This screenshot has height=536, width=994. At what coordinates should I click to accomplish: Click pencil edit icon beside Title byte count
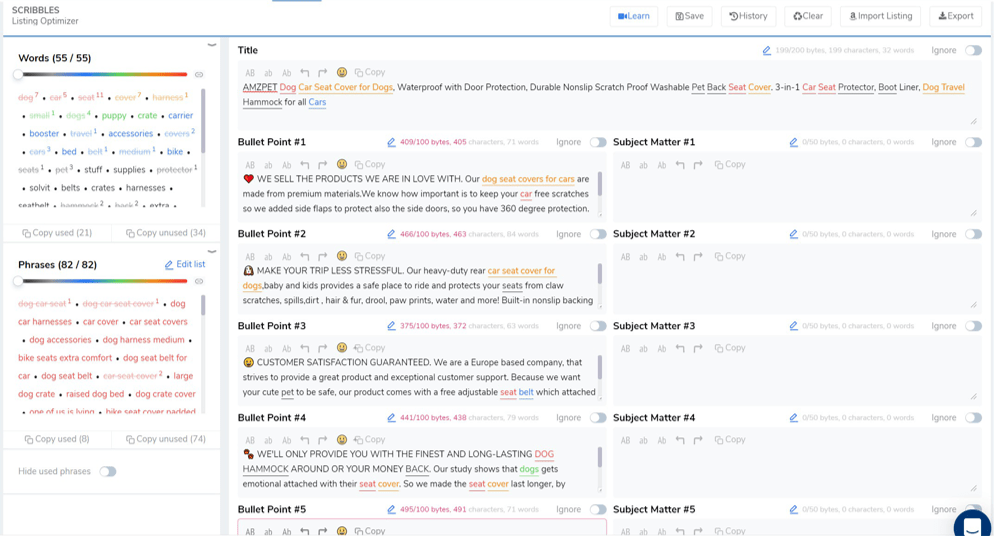click(x=766, y=50)
